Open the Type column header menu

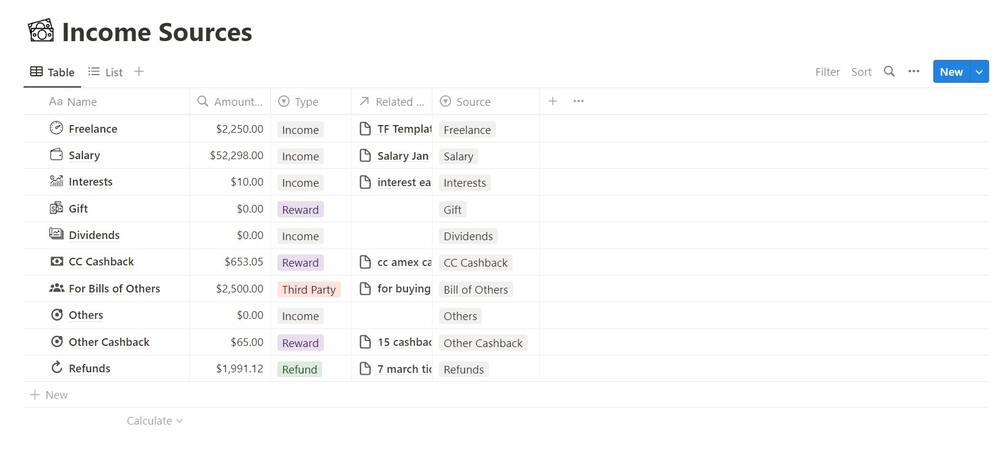310,101
